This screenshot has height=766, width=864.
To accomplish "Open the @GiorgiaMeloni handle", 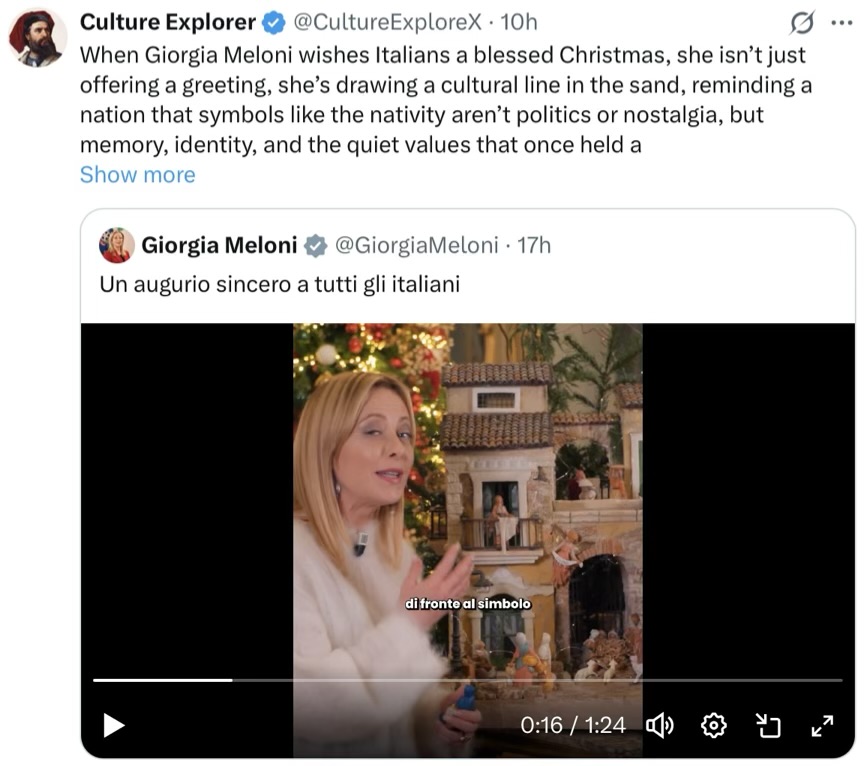I will click(x=415, y=245).
